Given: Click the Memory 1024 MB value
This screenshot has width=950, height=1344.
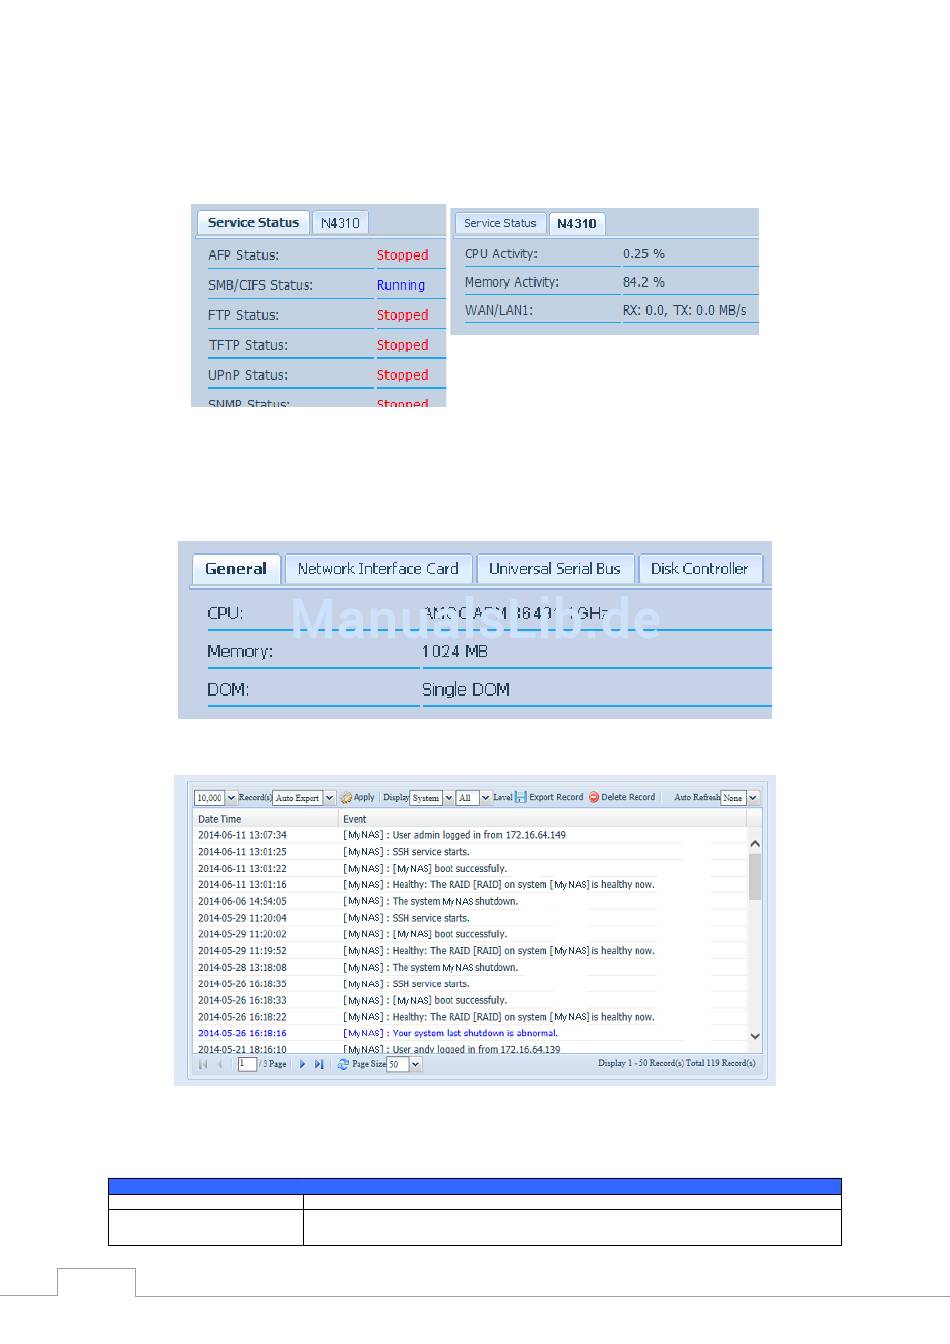Looking at the screenshot, I should point(455,651).
